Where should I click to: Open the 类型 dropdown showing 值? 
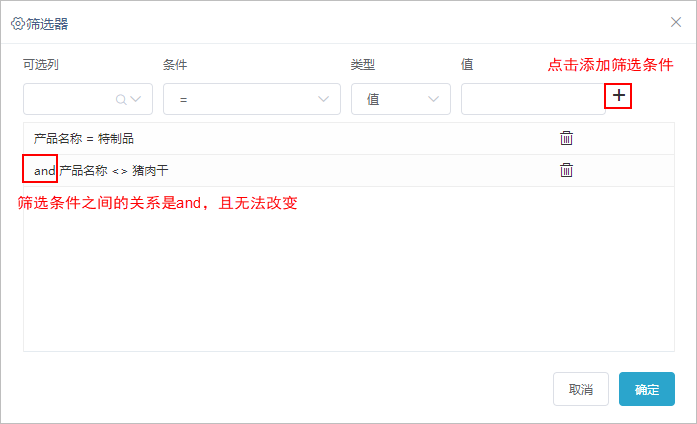point(401,99)
